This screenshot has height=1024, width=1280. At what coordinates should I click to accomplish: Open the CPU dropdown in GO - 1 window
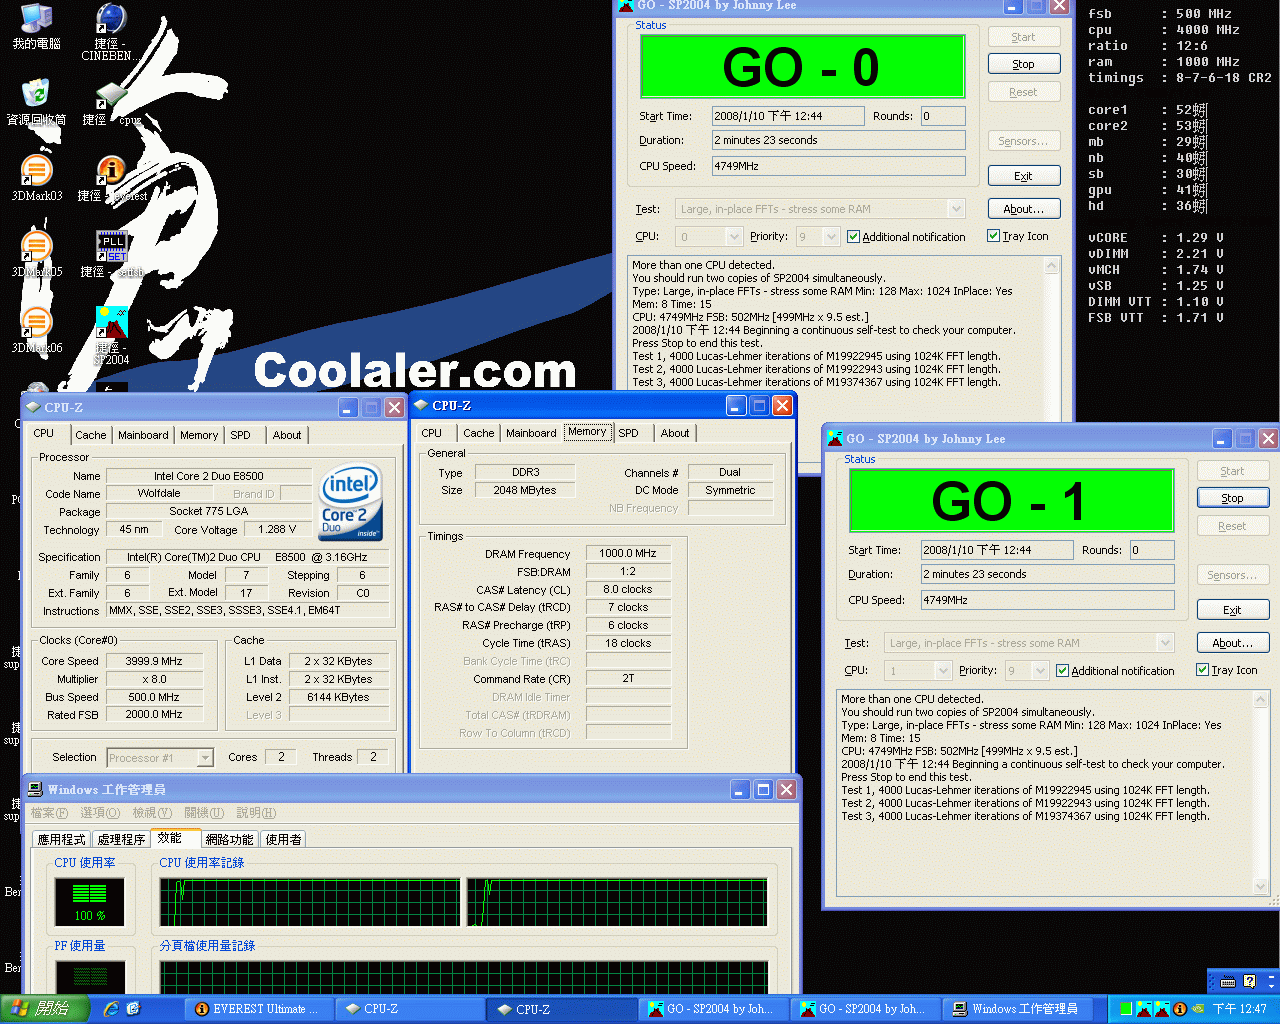[943, 671]
